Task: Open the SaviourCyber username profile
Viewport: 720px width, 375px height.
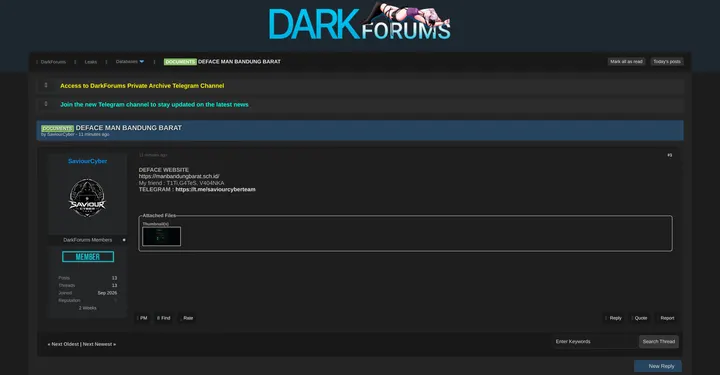Action: 87,161
